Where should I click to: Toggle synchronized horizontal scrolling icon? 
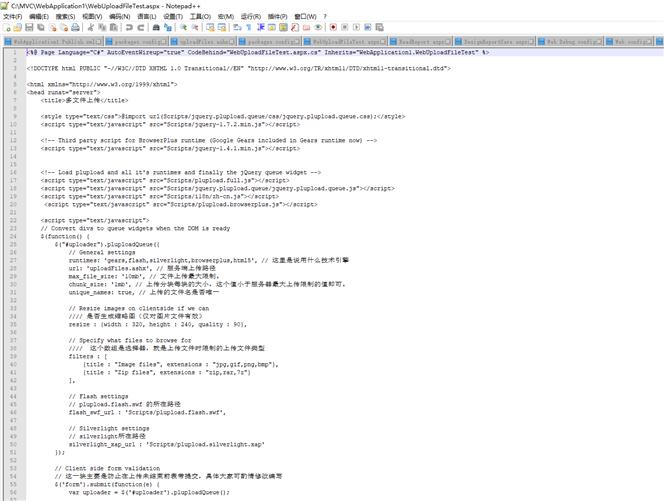click(222, 28)
